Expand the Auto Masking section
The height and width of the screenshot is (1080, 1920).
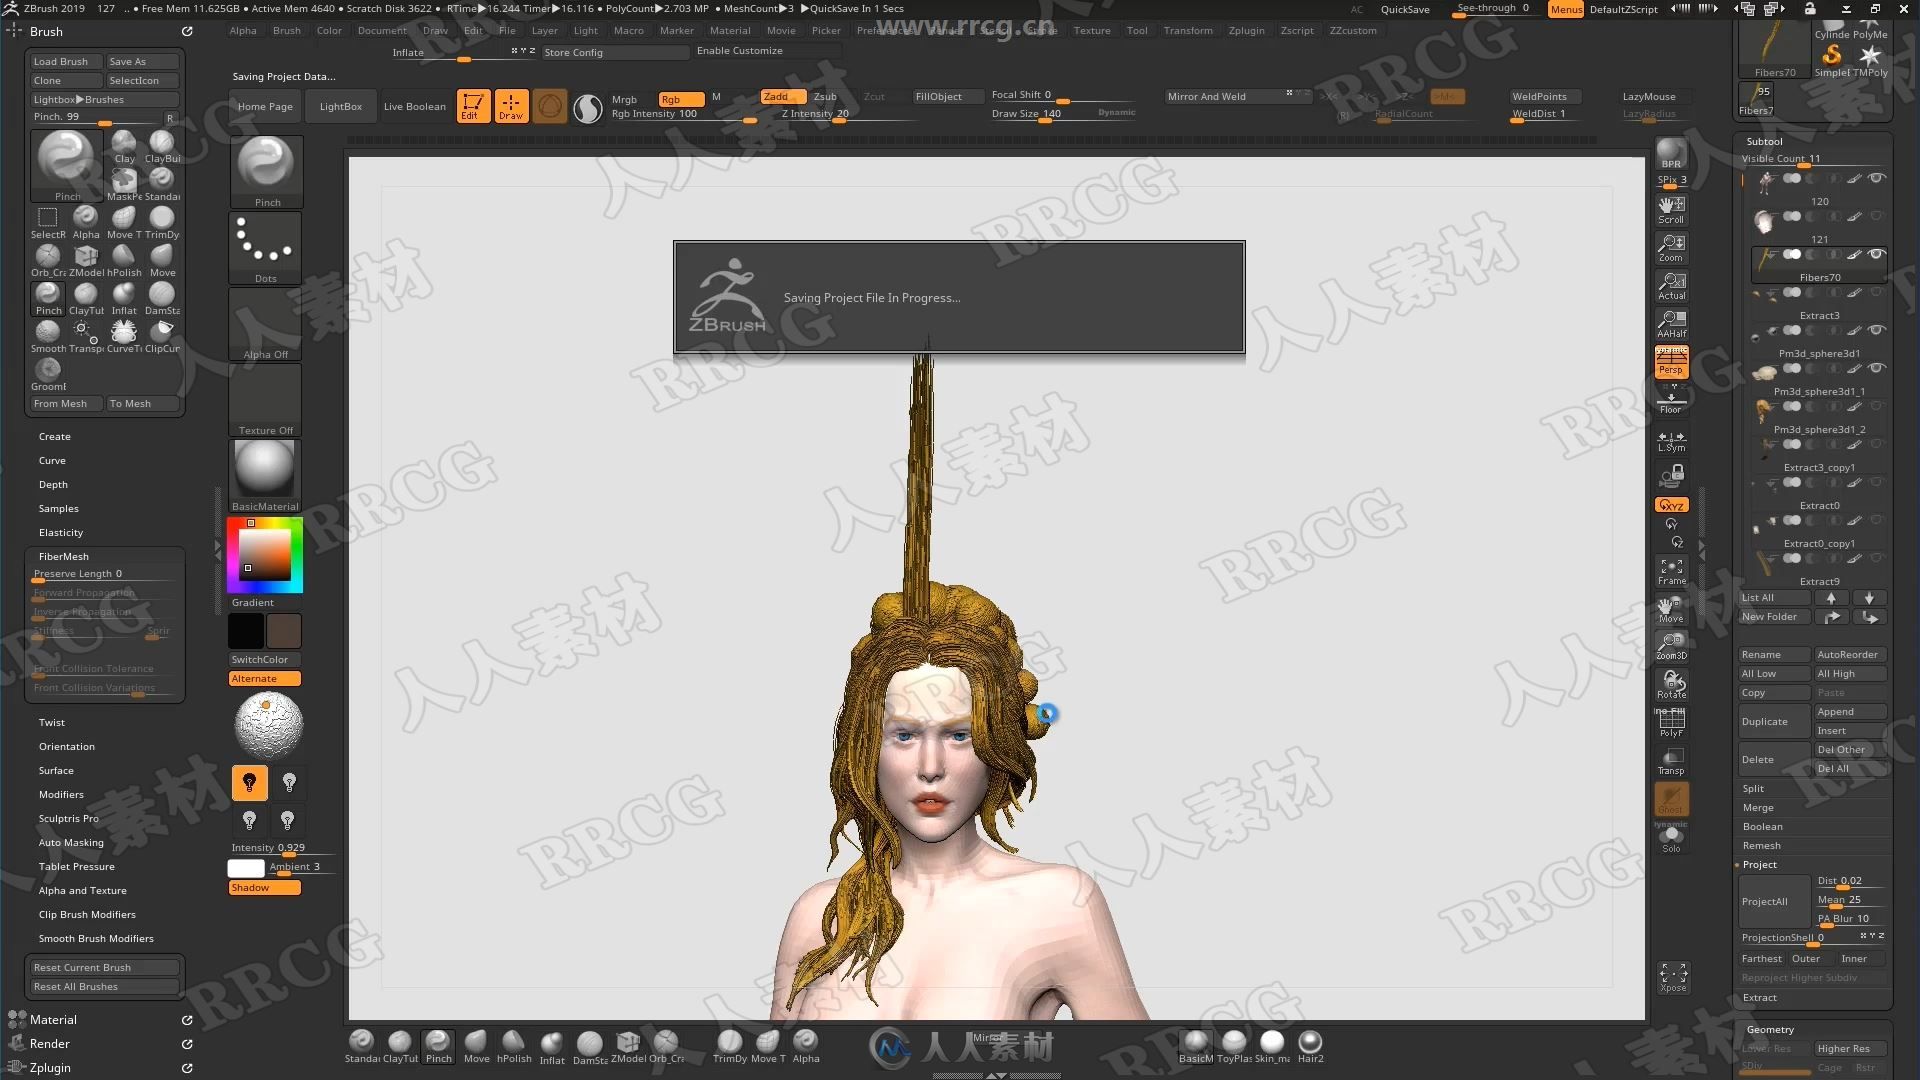(x=71, y=842)
